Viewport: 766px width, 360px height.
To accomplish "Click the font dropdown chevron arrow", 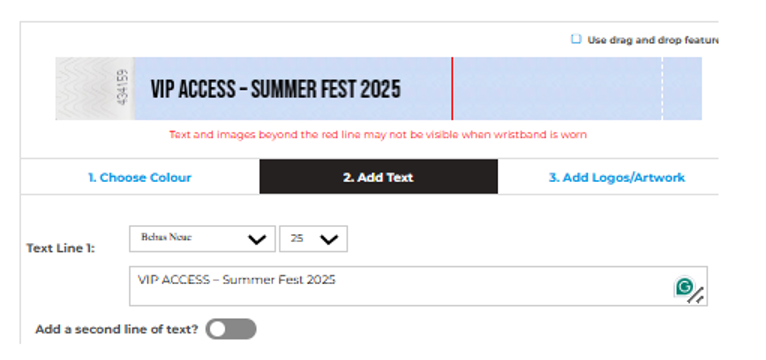I will point(257,240).
